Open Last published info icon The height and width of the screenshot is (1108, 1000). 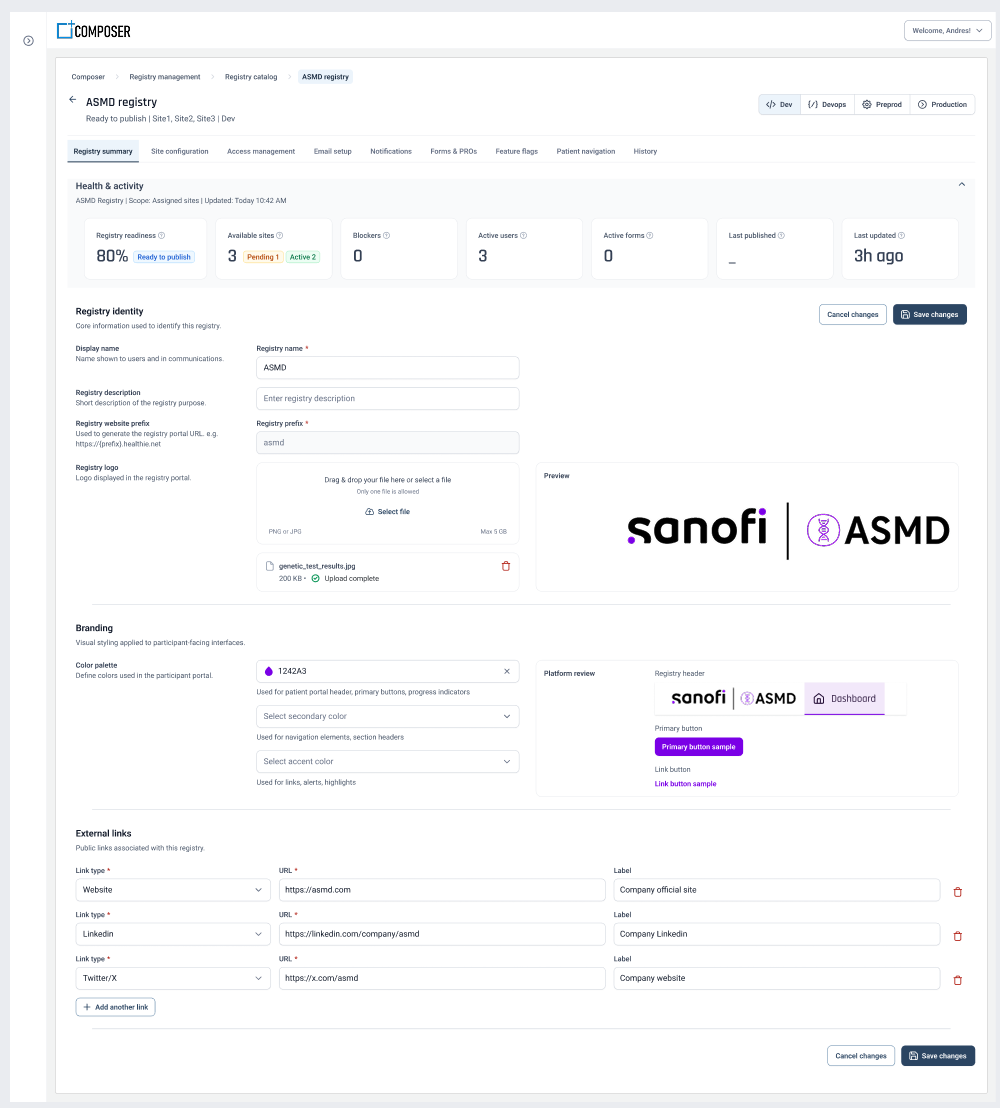781,235
